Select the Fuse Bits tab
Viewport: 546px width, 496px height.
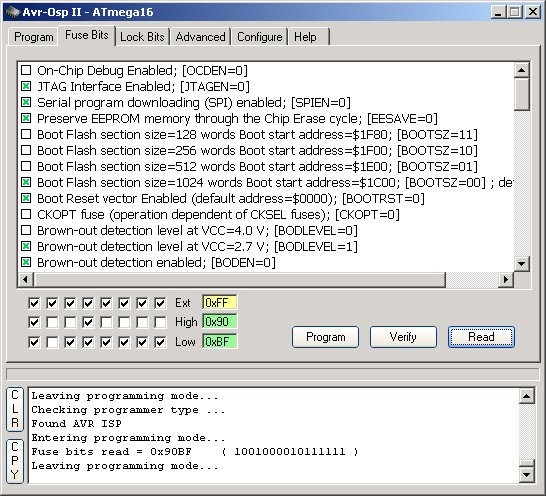coord(87,35)
